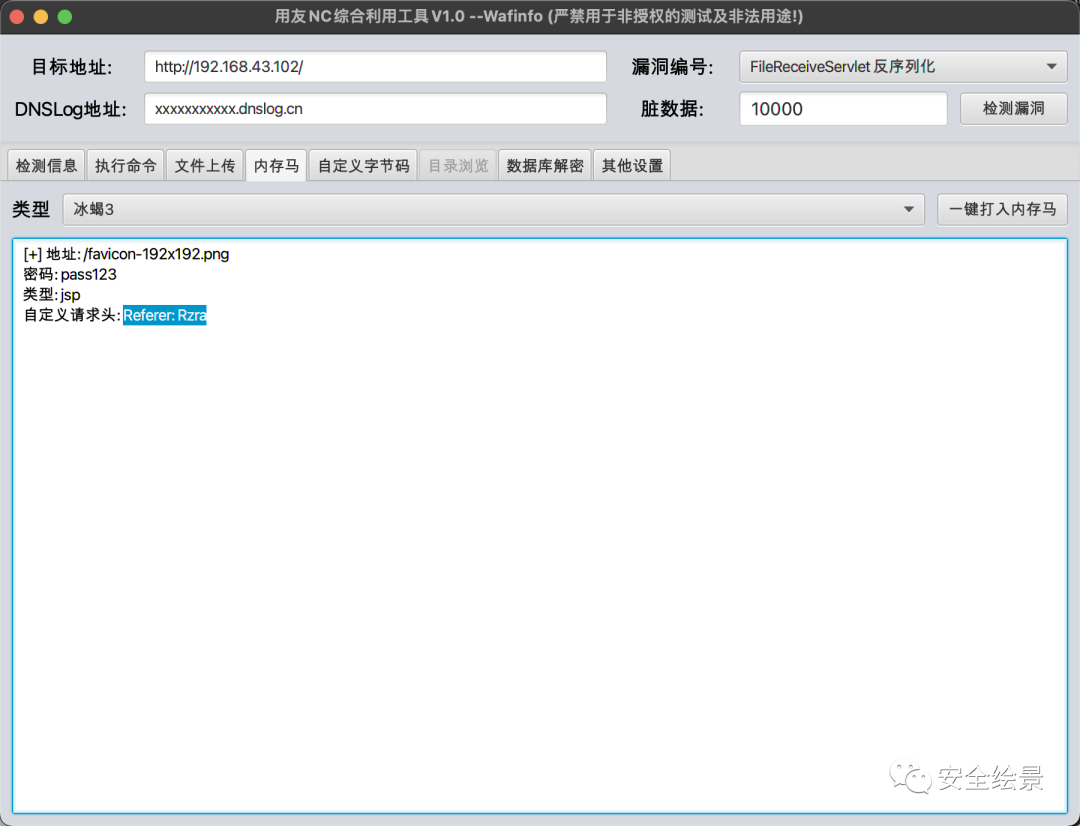1080x826 pixels.
Task: Click the red close window button
Action: click(x=17, y=17)
